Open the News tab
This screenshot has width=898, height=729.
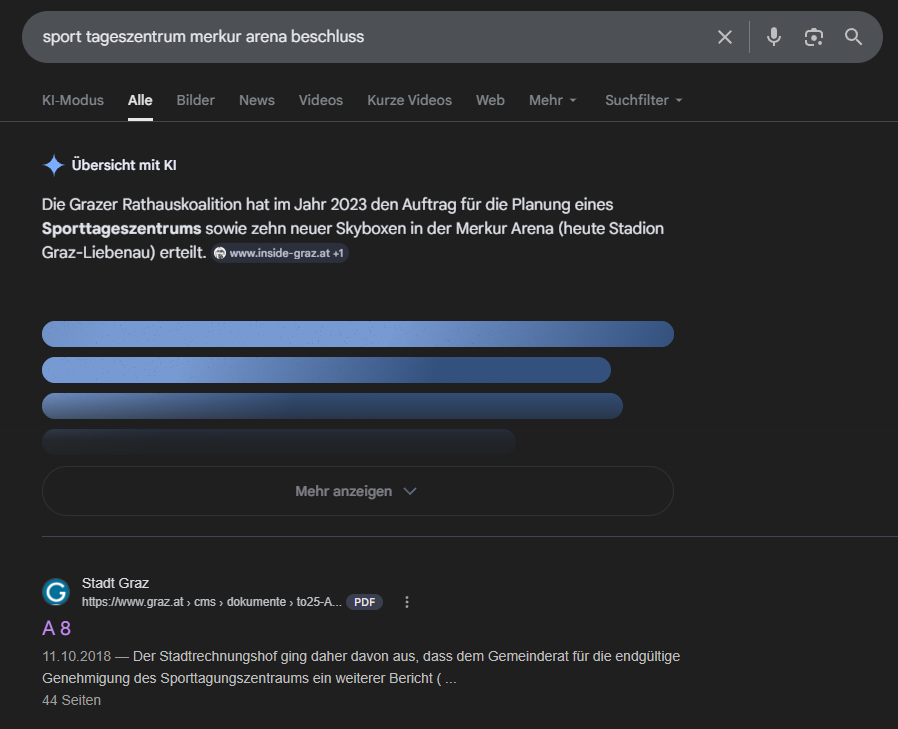[256, 100]
